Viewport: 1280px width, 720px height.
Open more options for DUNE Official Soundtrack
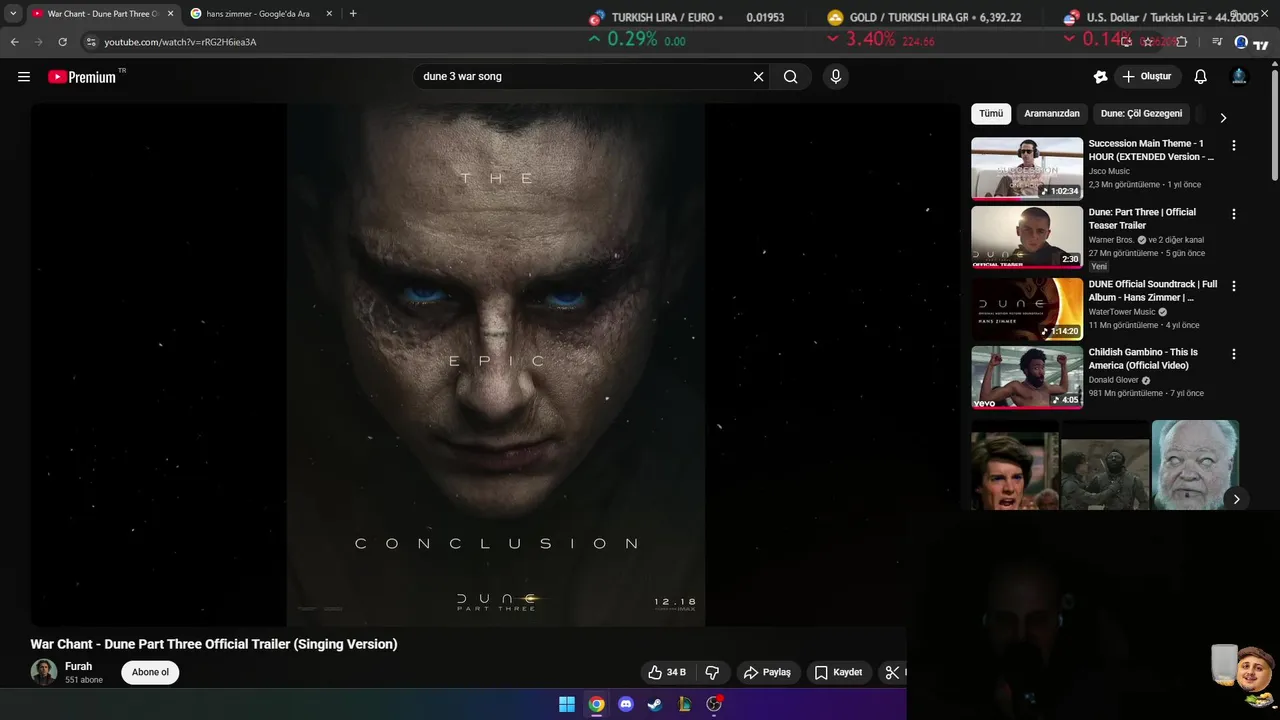tap(1233, 286)
